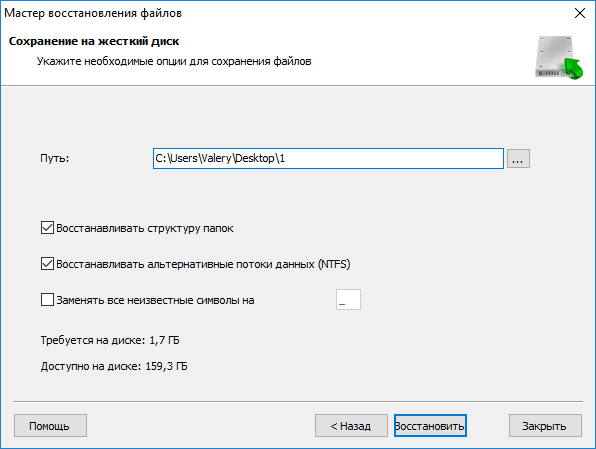
Task: Disable 'Восстанавливать альтернативные потоки данных (NTFS)' checkbox
Action: (x=47, y=264)
